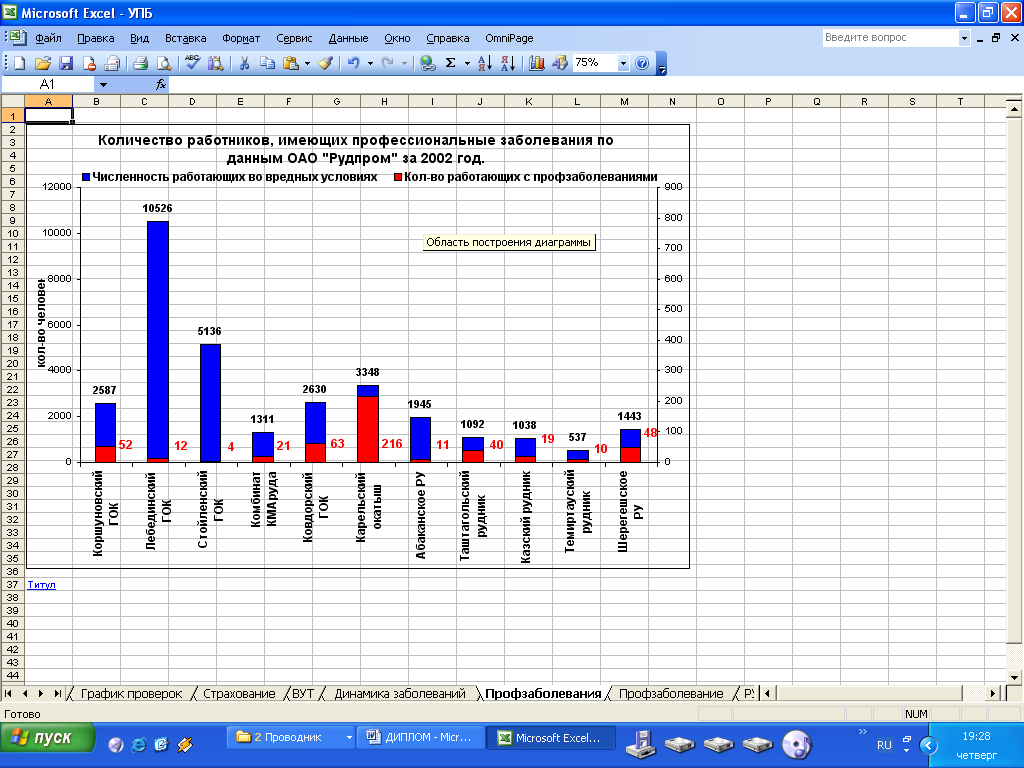
Task: Run the spell check tool
Action: (193, 63)
